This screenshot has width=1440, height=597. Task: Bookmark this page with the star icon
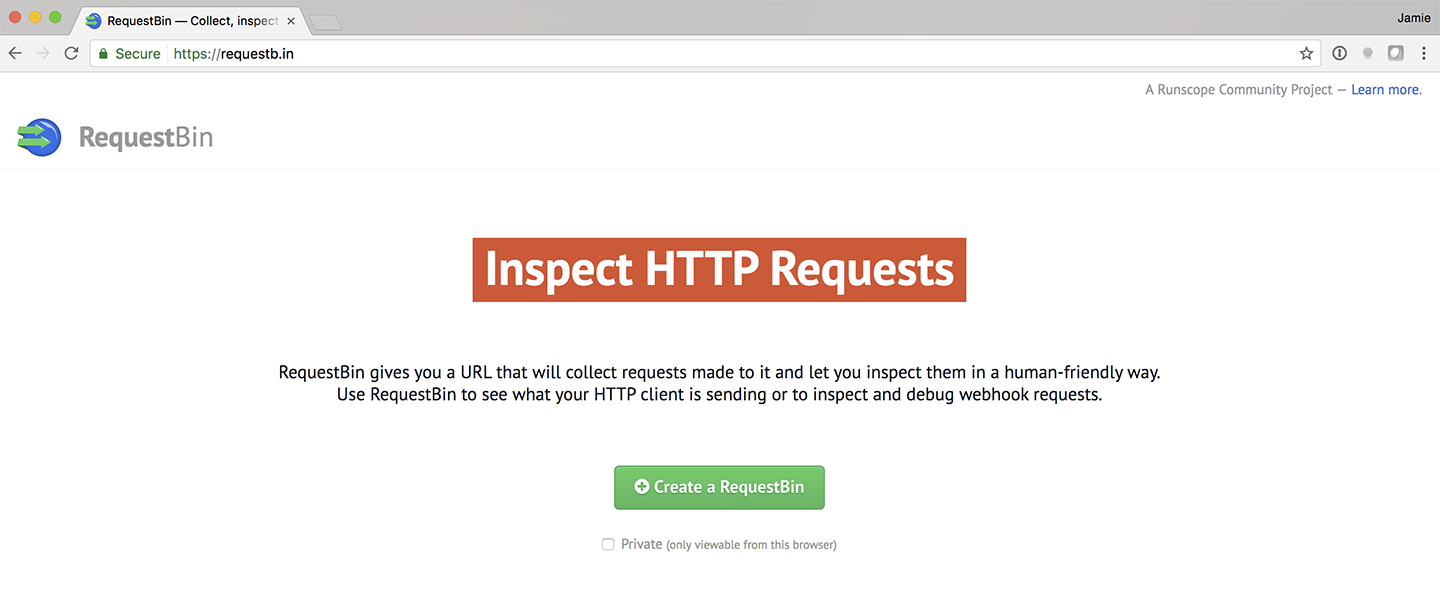point(1306,54)
